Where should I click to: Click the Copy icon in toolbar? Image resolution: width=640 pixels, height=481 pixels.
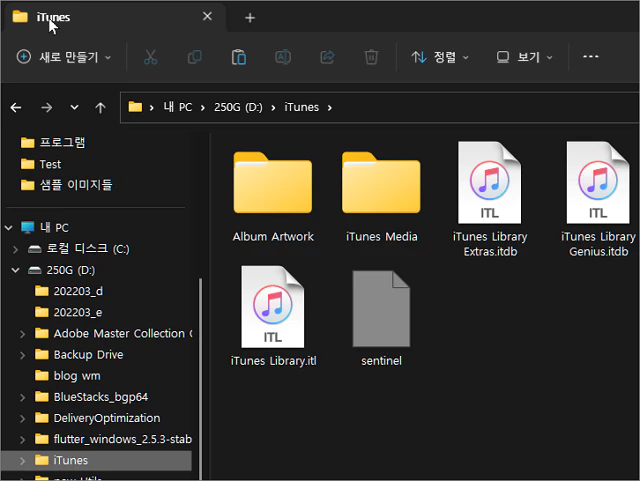click(195, 57)
